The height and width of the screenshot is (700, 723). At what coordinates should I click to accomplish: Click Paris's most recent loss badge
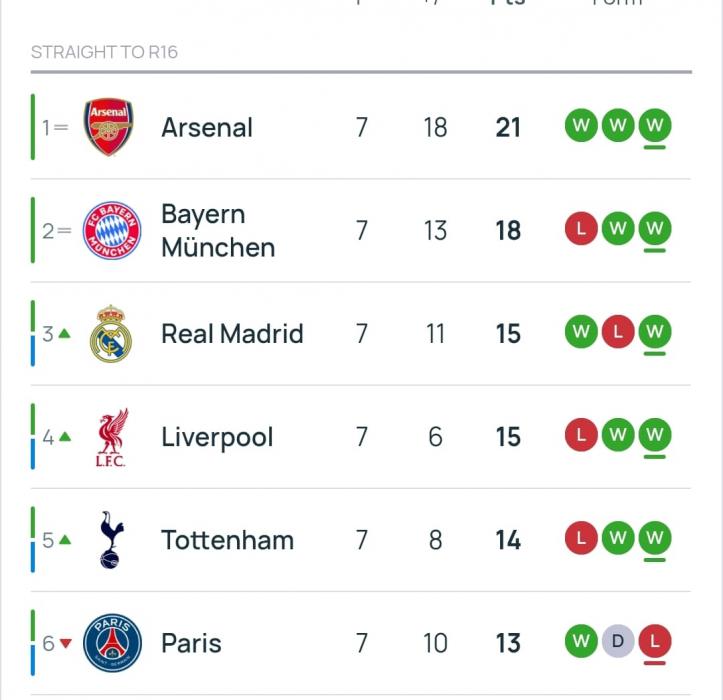click(655, 641)
